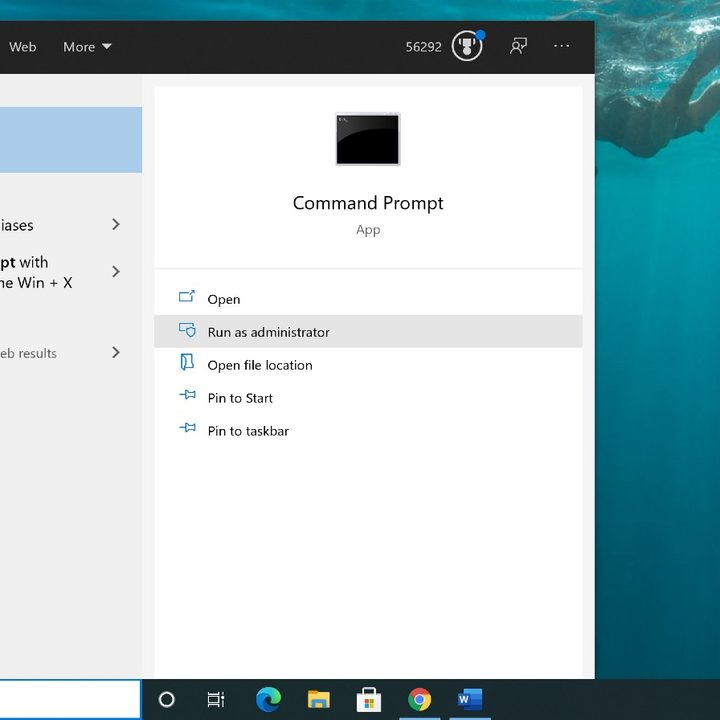
Task: Click the pin icon next to Pin to taskbar
Action: [x=187, y=428]
